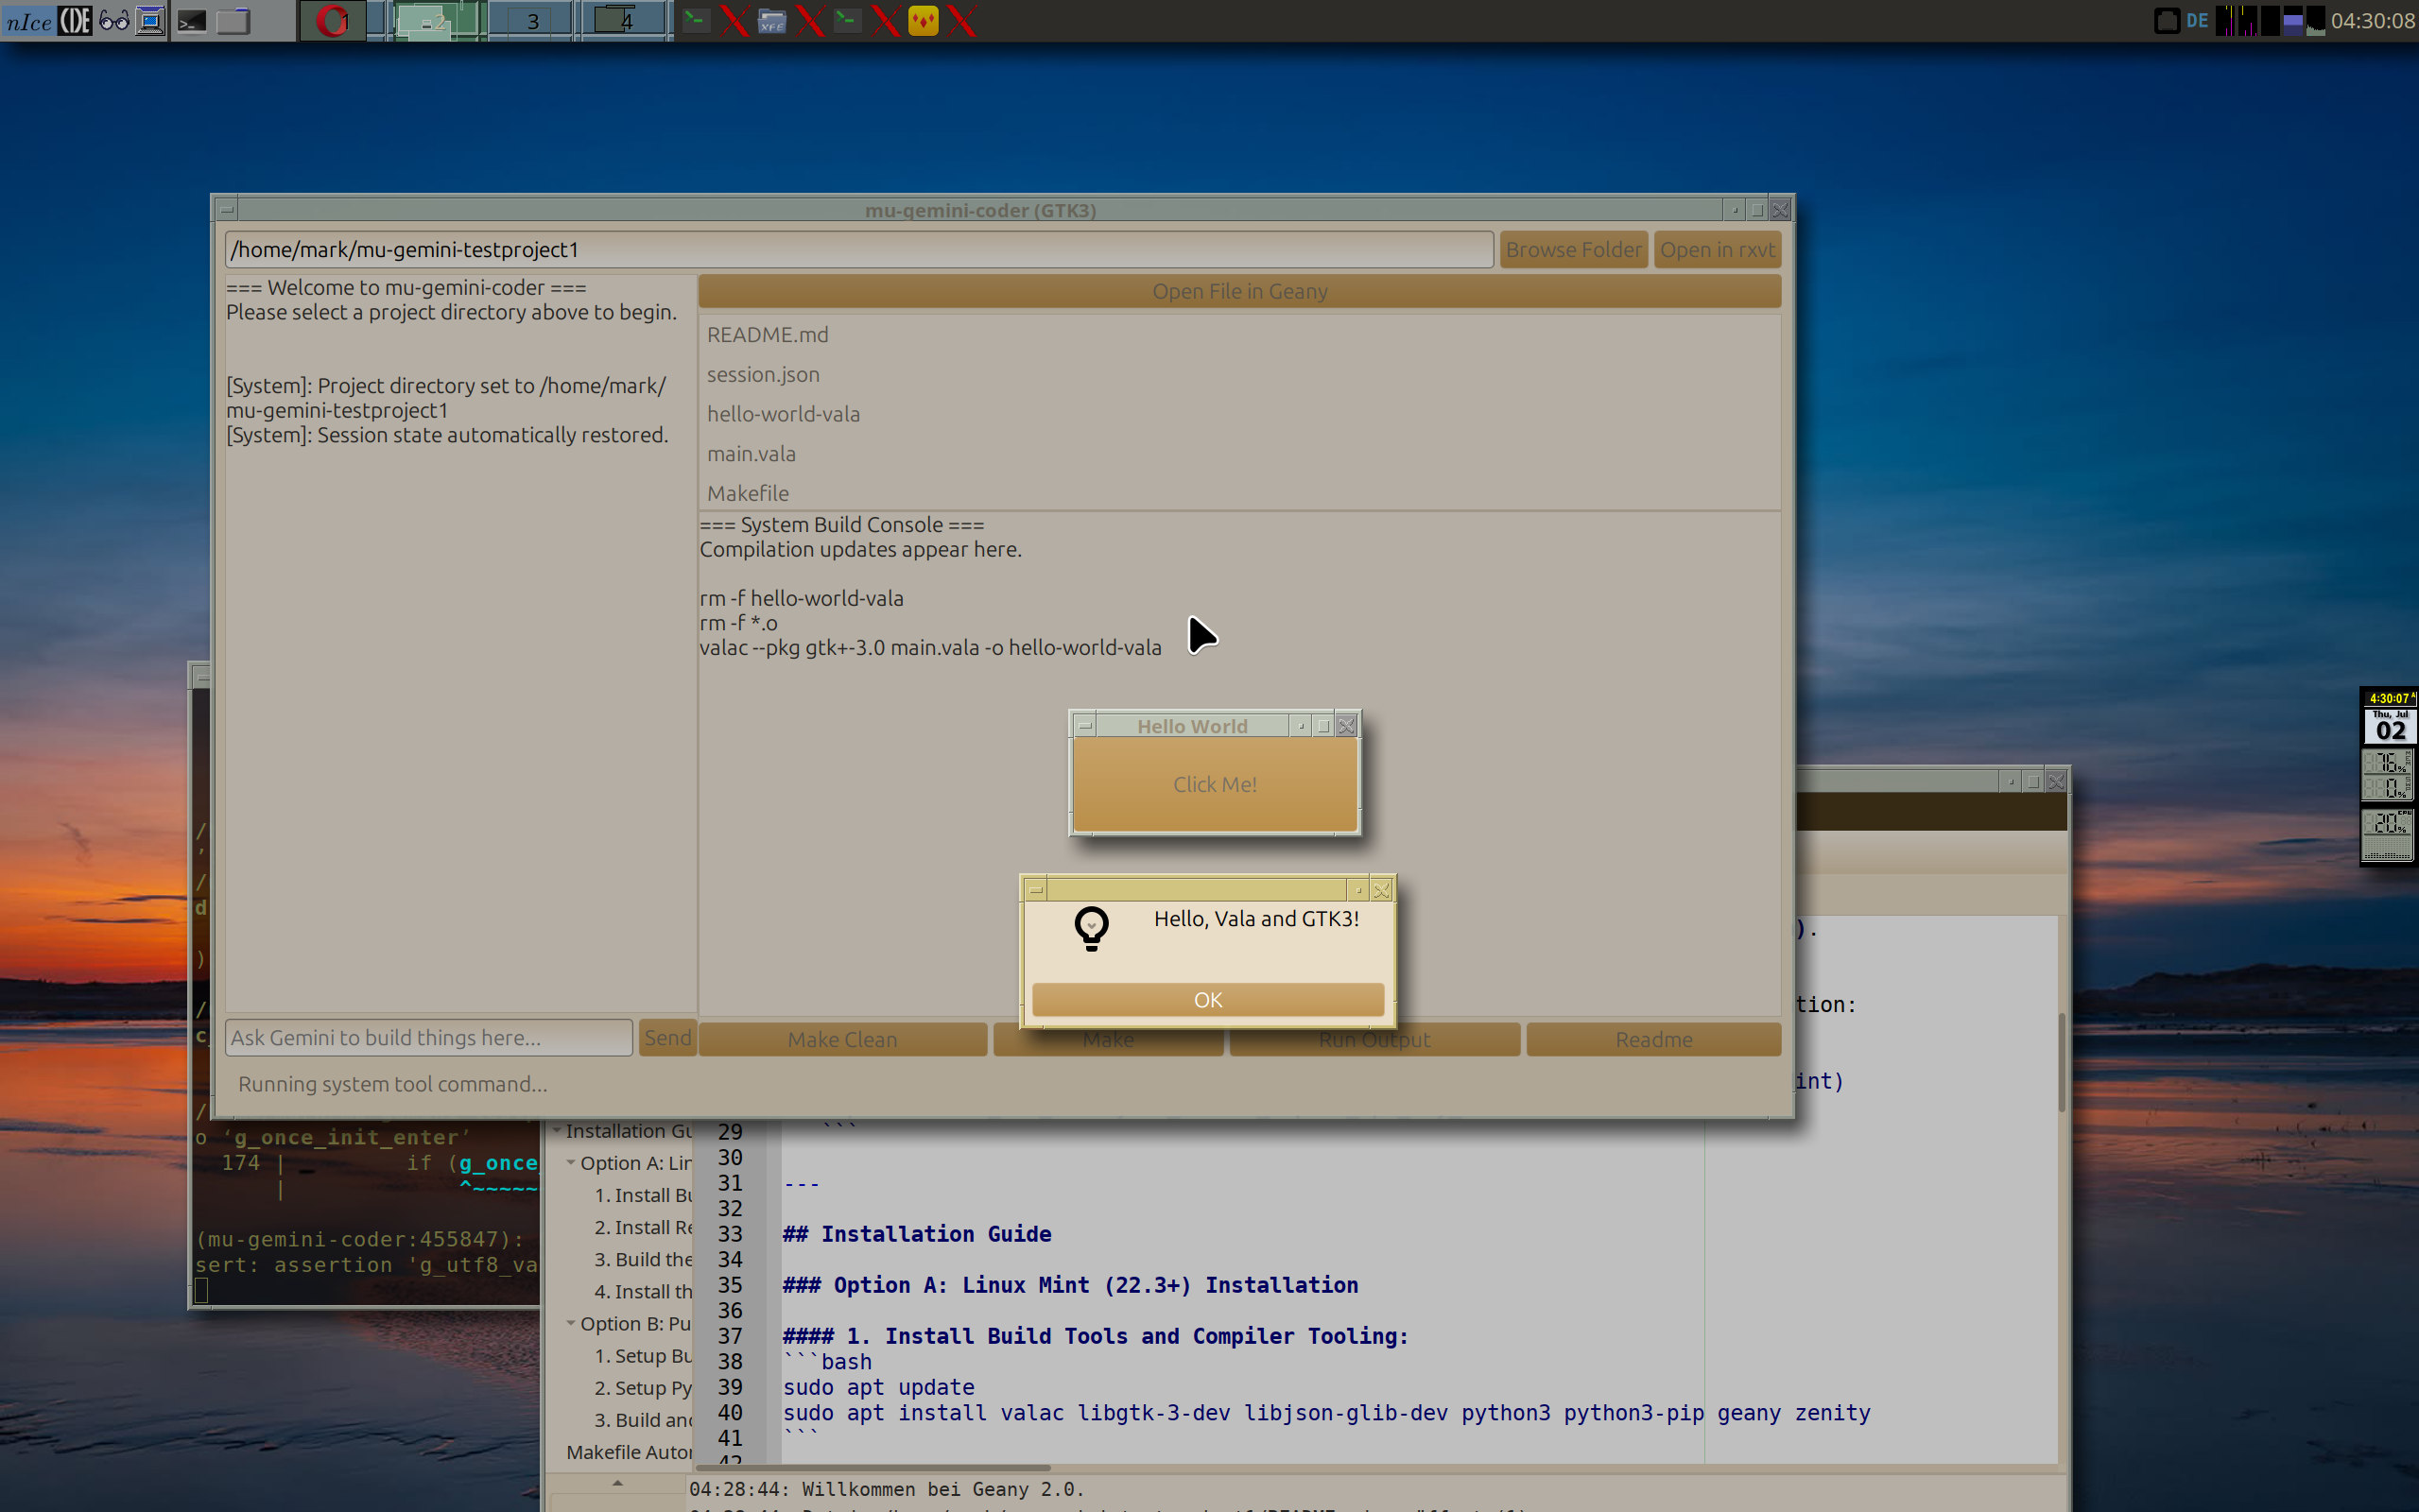Image resolution: width=2419 pixels, height=1512 pixels.
Task: Select '2. Install Re…' in Geany's symbol tree
Action: [x=643, y=1228]
